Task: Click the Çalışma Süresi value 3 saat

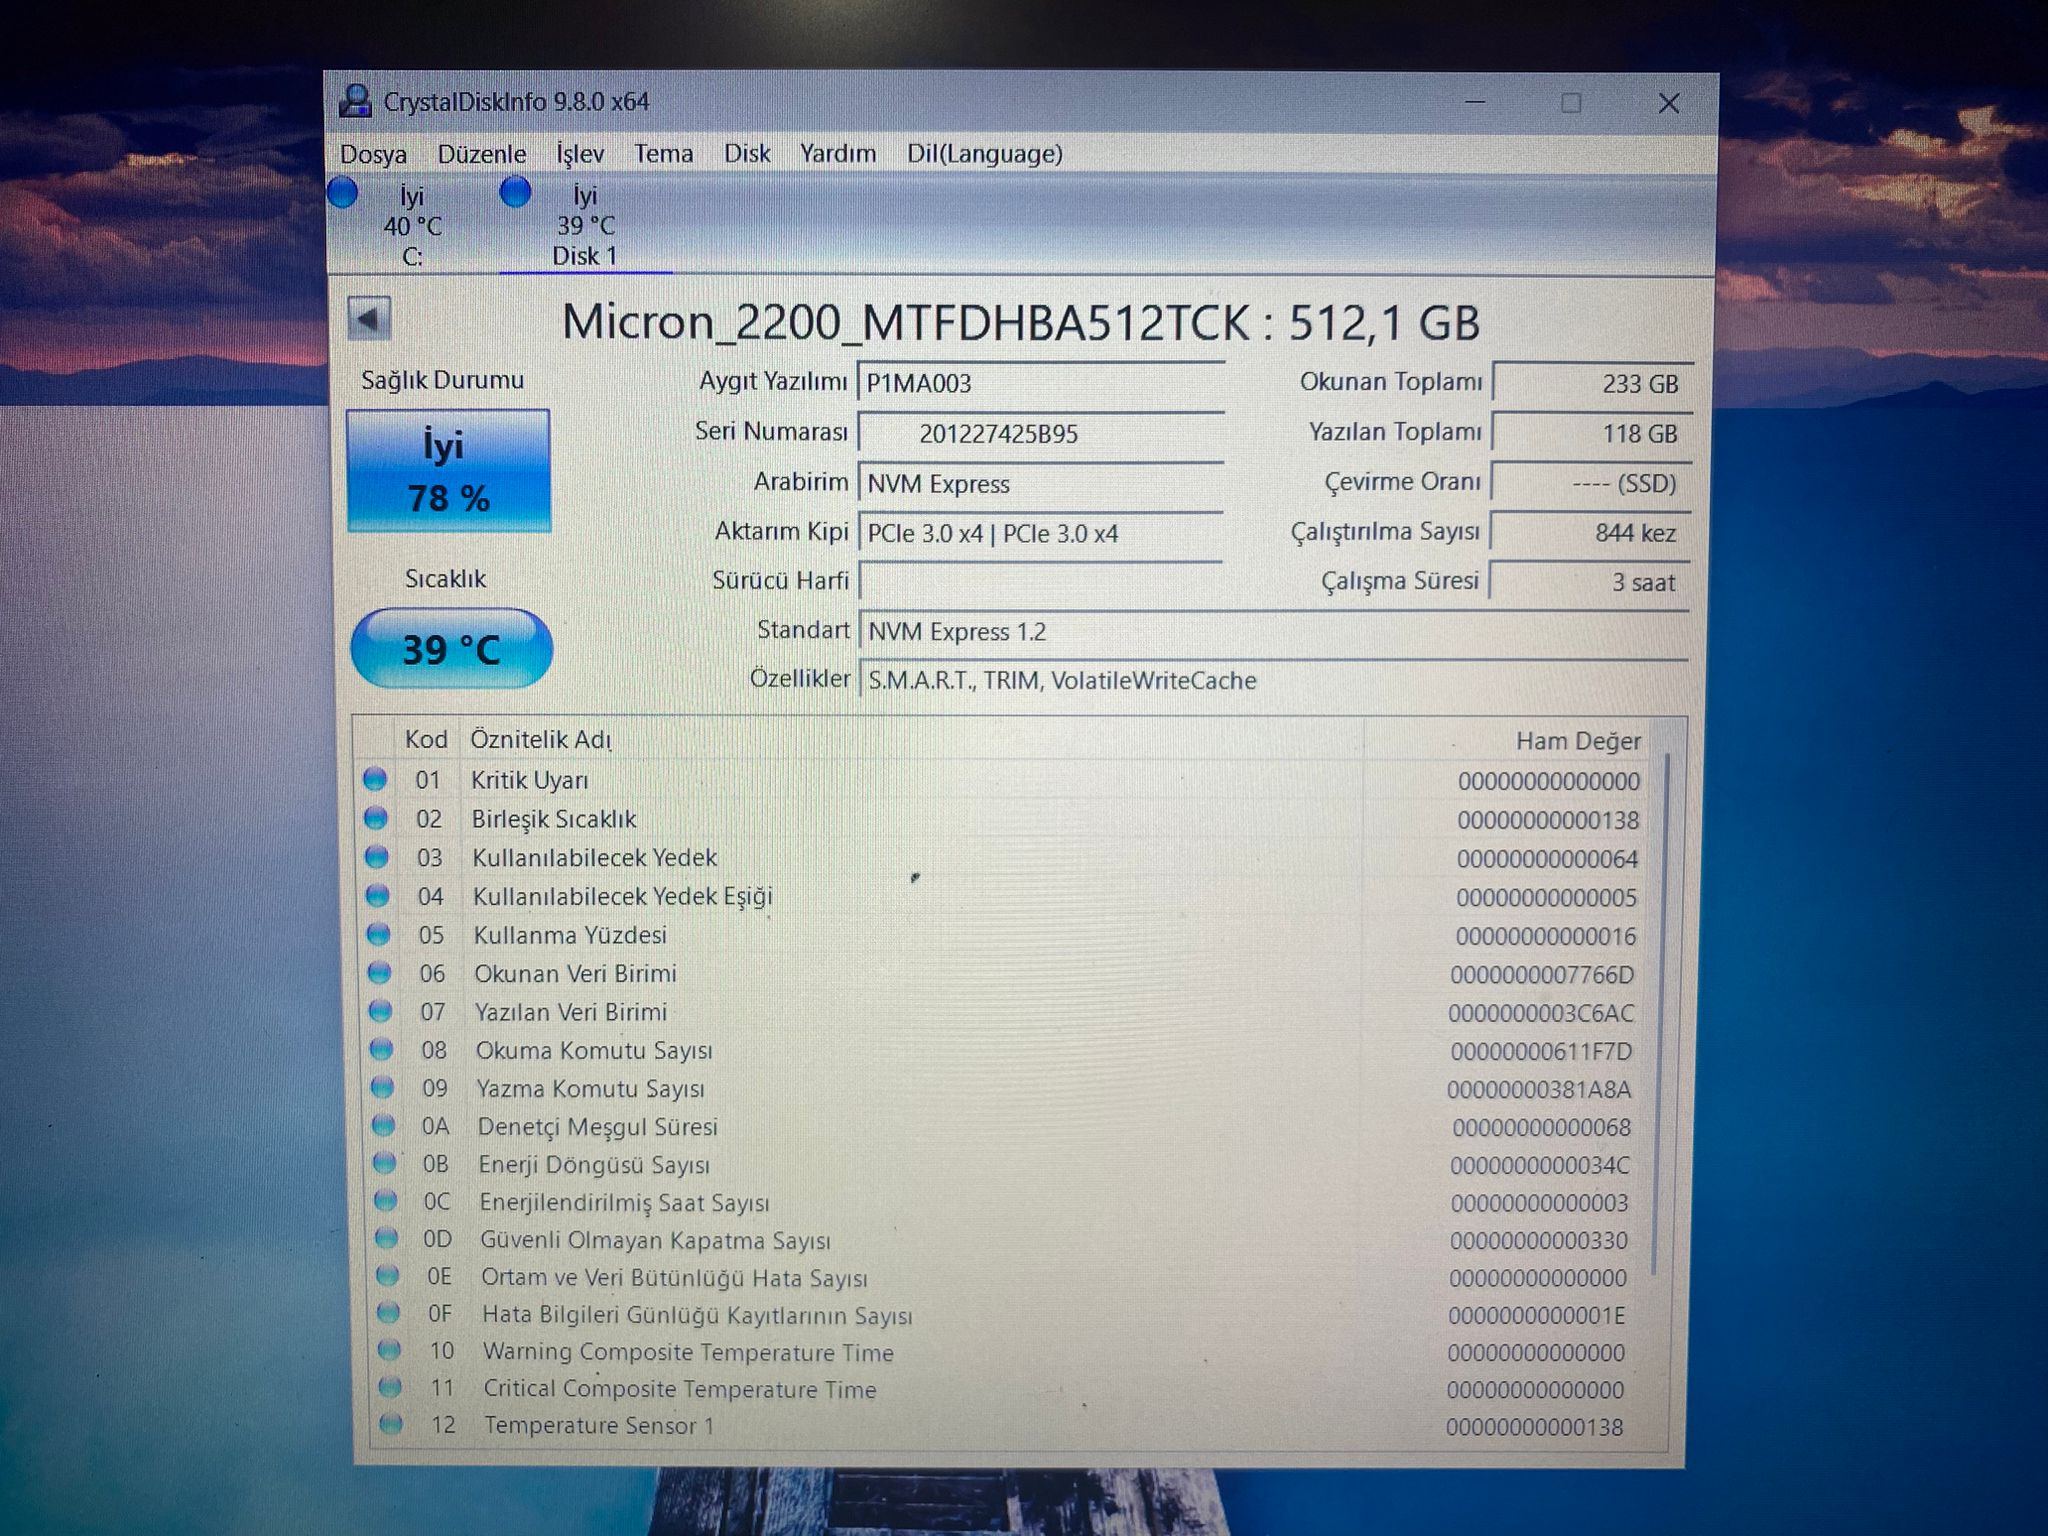Action: tap(1589, 581)
